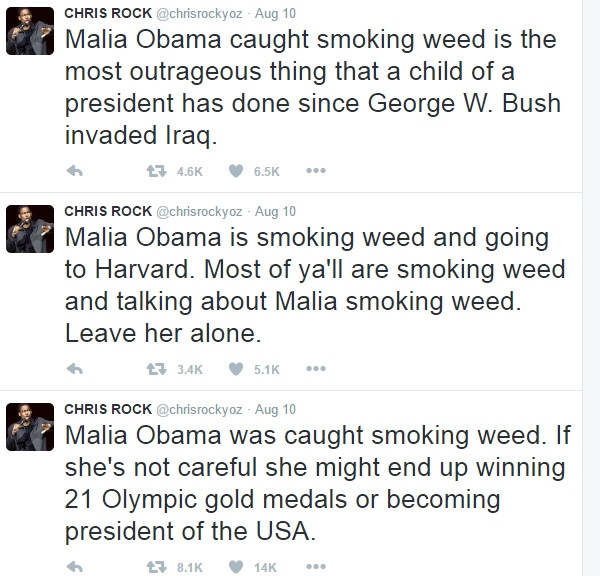
Task: Retweet the tweet with 8.1K retweets
Action: 157,567
